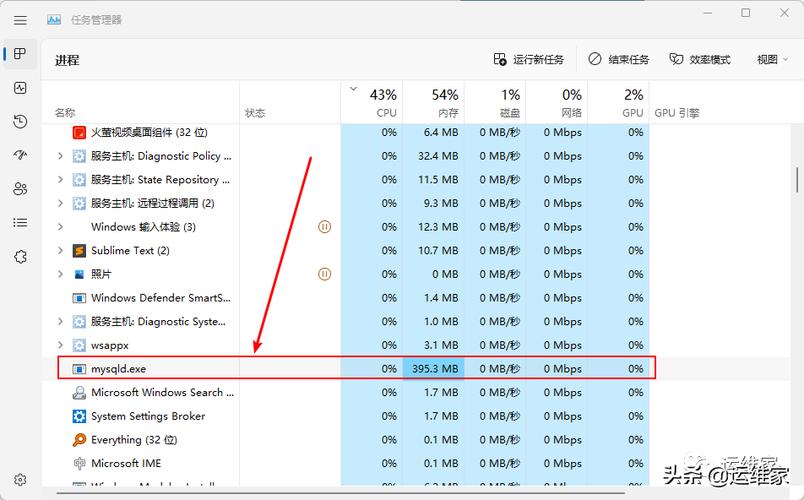
Task: Click the mysqld.exe process icon
Action: click(x=79, y=369)
